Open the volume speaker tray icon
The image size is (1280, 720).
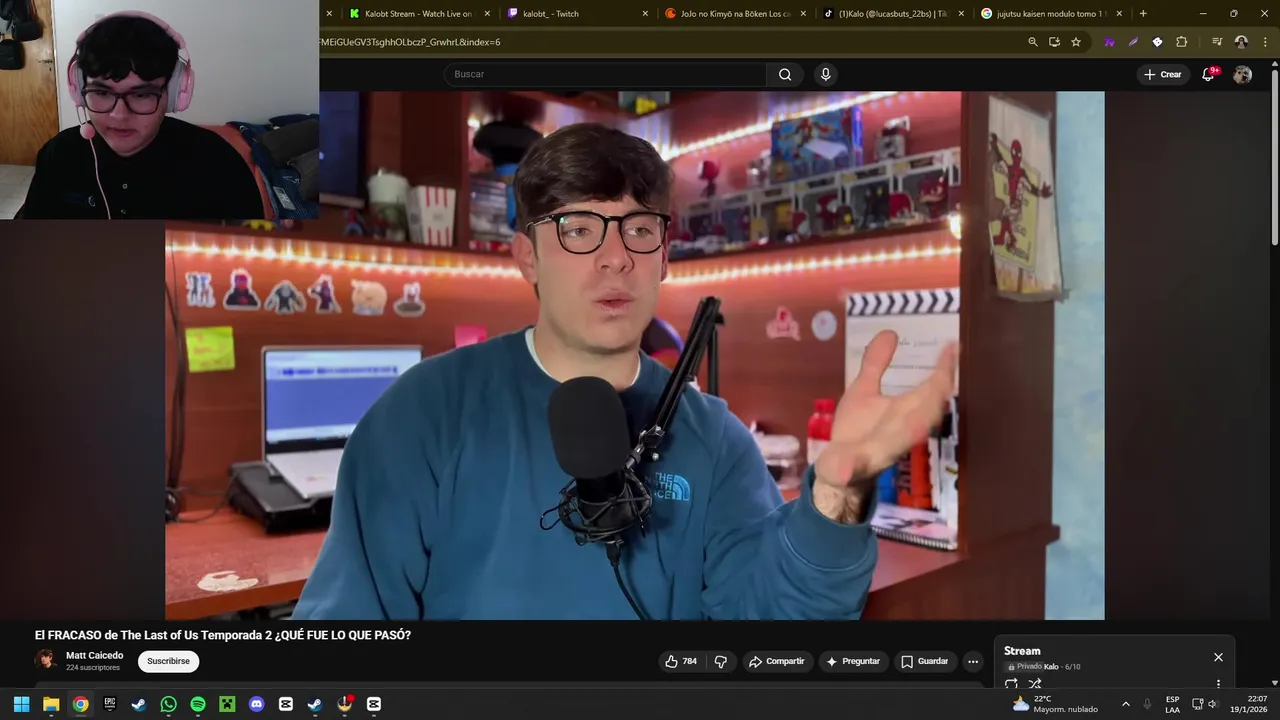[1213, 704]
